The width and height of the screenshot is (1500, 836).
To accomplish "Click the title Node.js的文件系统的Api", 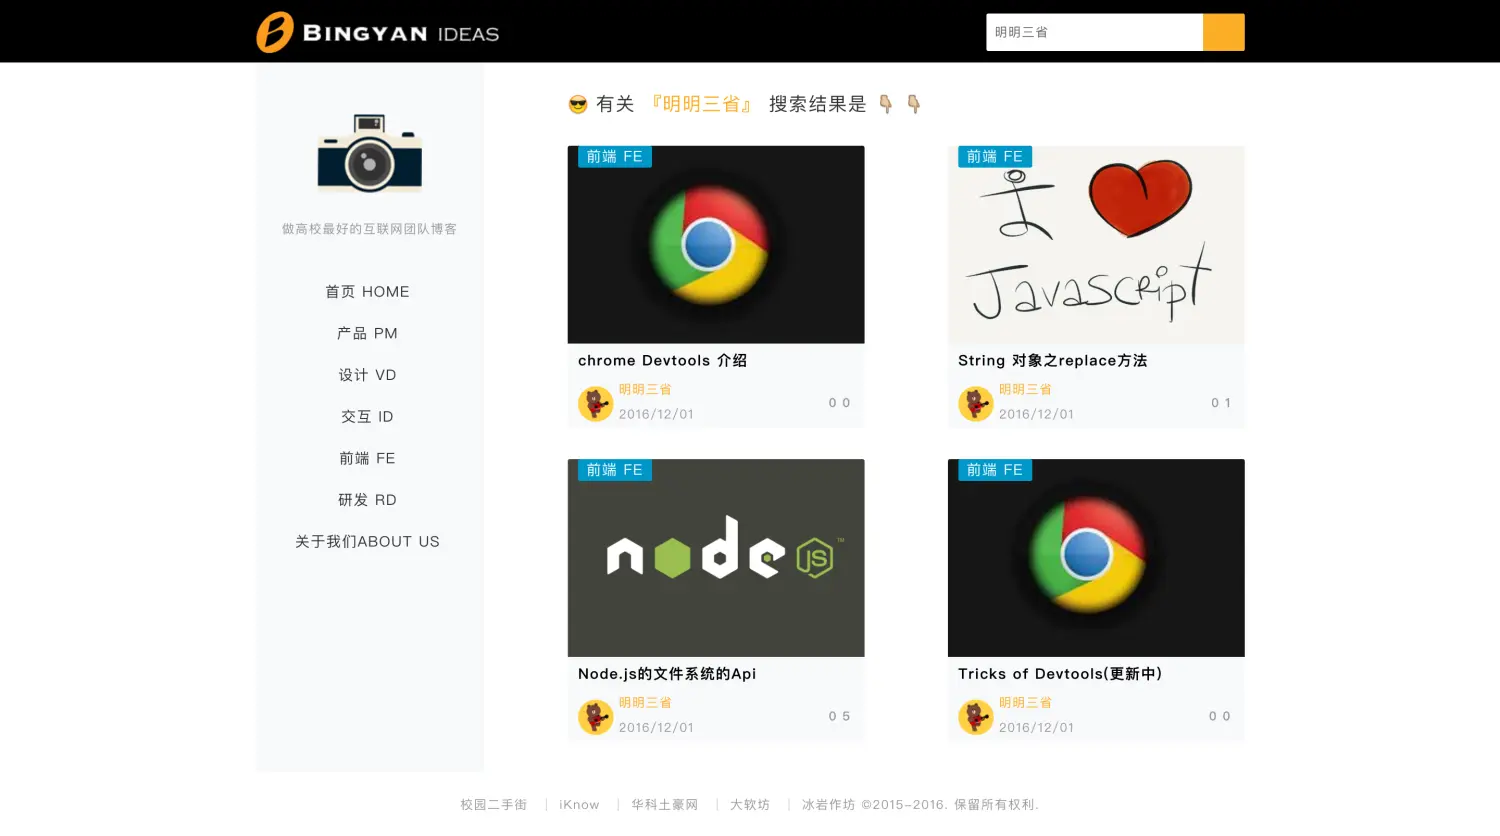I will point(667,674).
